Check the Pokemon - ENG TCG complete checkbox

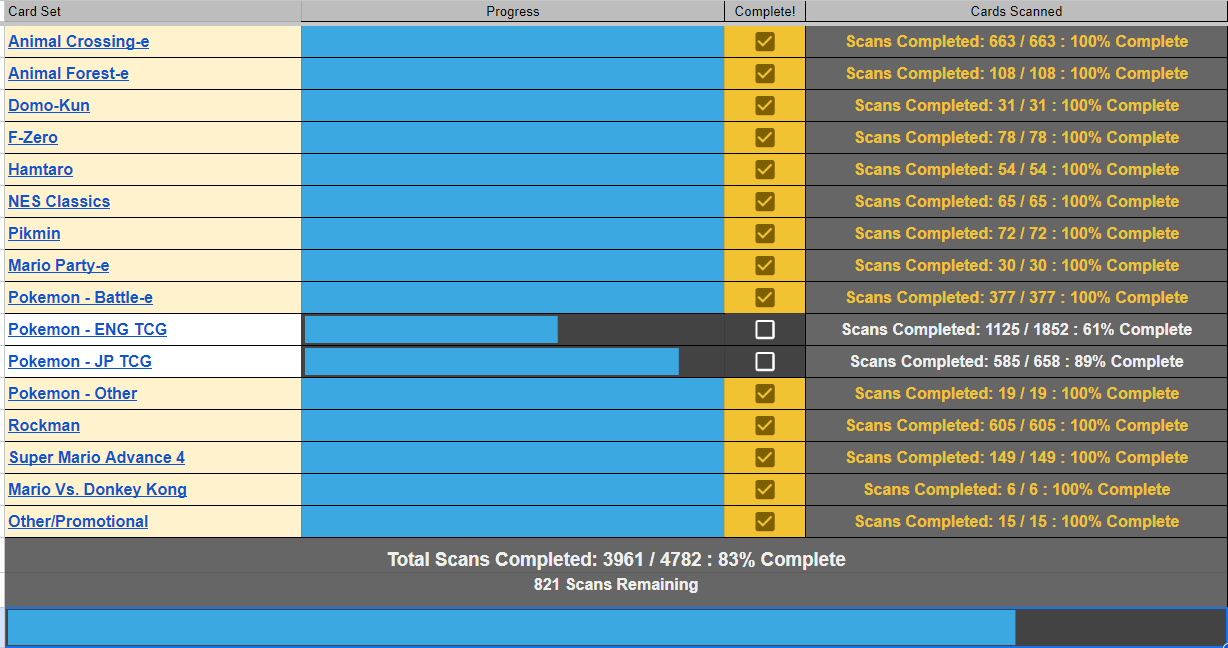click(765, 329)
